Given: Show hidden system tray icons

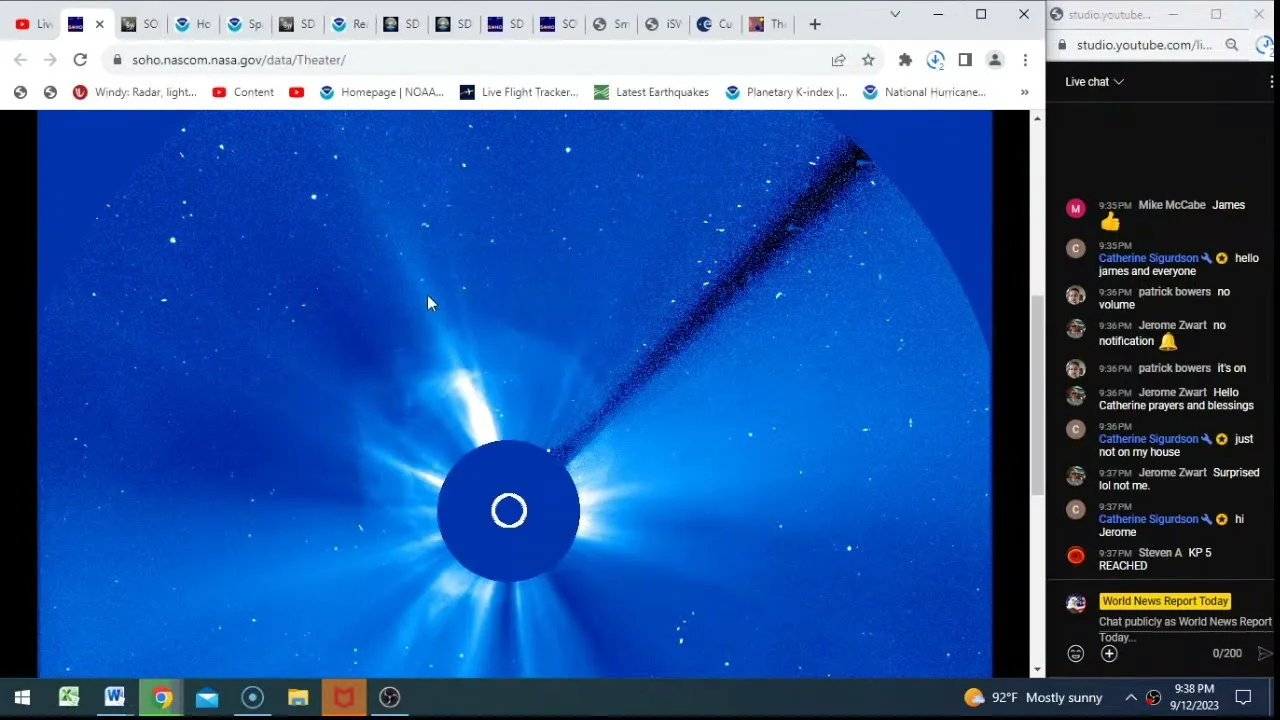Looking at the screenshot, I should [1131, 698].
